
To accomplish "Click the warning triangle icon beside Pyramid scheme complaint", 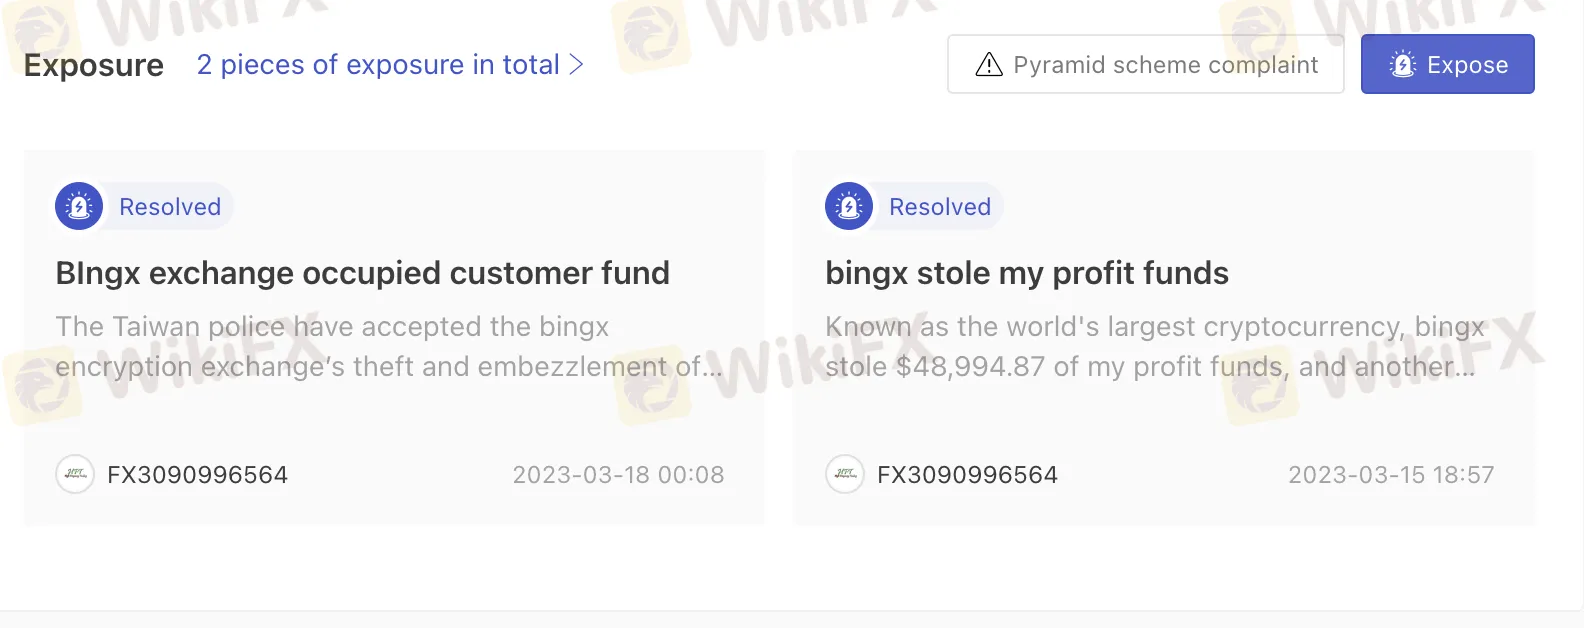I will (989, 65).
